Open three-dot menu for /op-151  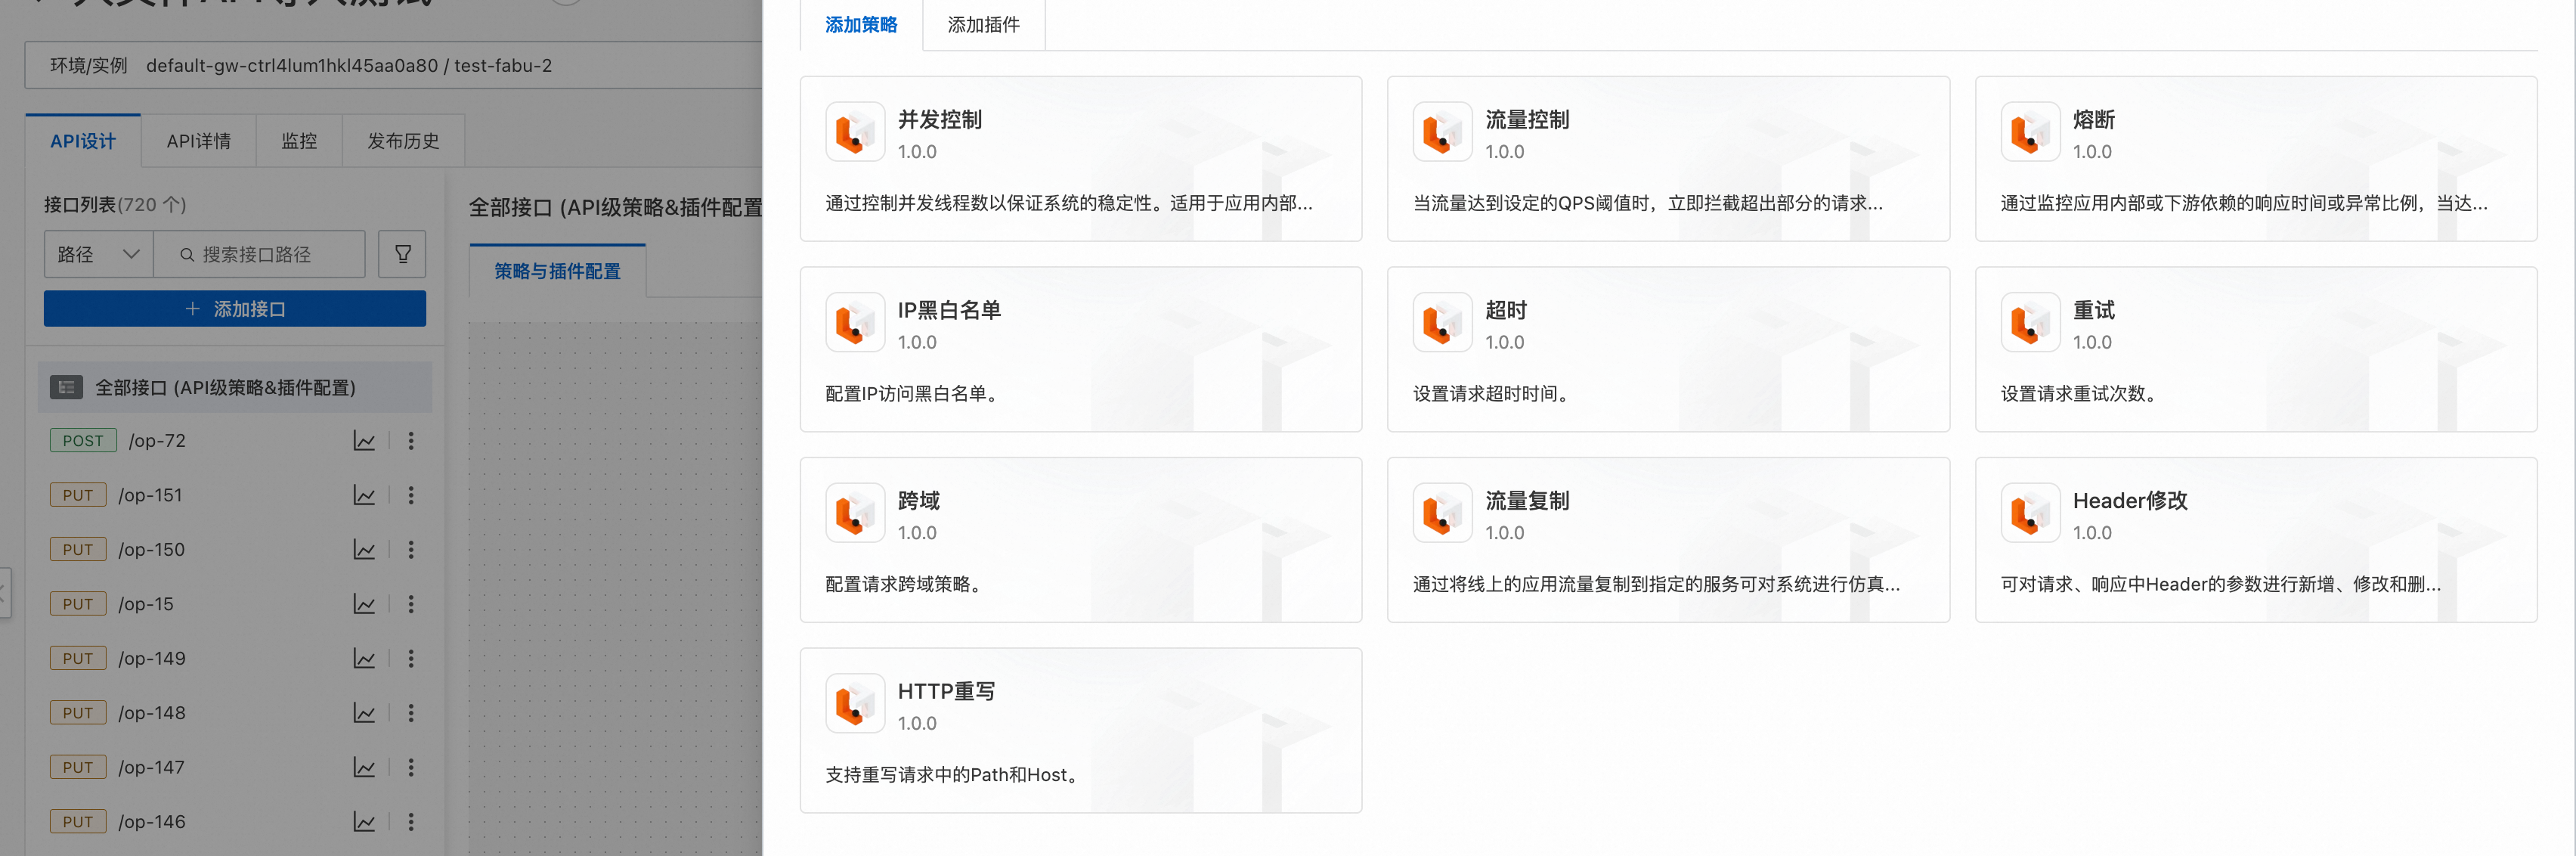[x=411, y=496]
